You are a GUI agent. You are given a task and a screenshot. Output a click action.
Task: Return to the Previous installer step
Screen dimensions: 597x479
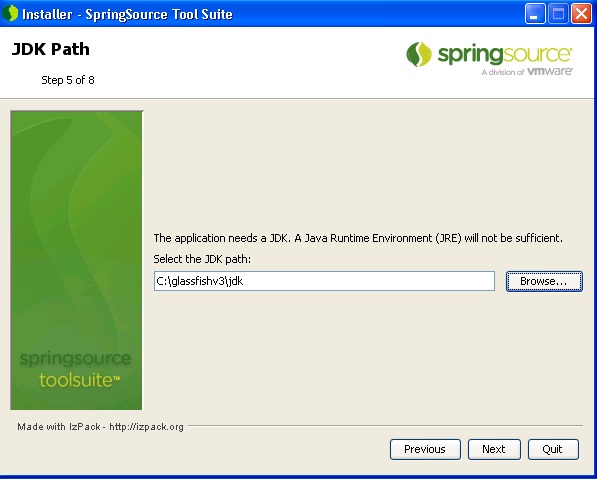coord(425,449)
